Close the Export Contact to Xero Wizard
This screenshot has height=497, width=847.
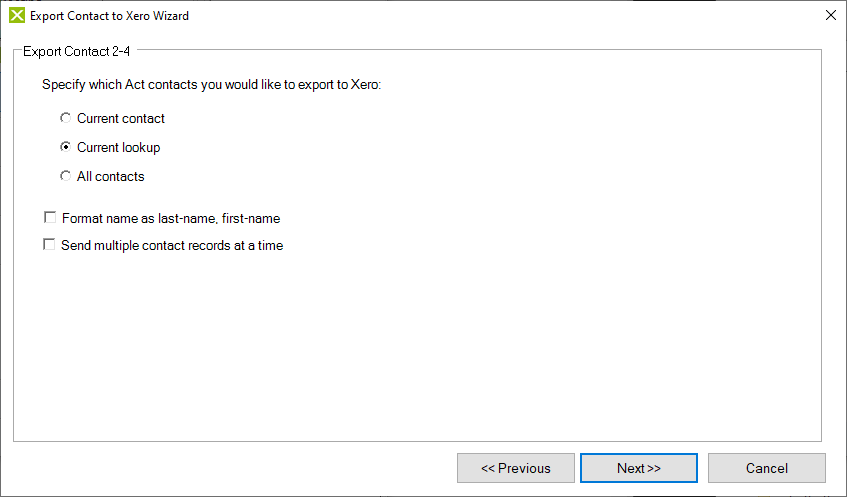(x=831, y=15)
